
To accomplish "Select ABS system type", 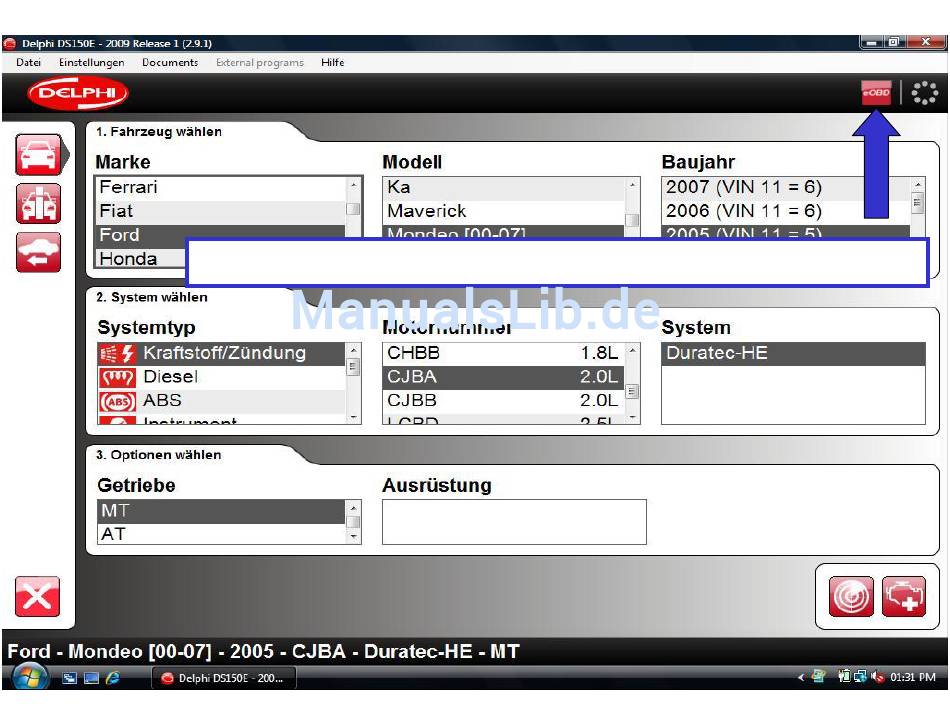I will click(221, 401).
